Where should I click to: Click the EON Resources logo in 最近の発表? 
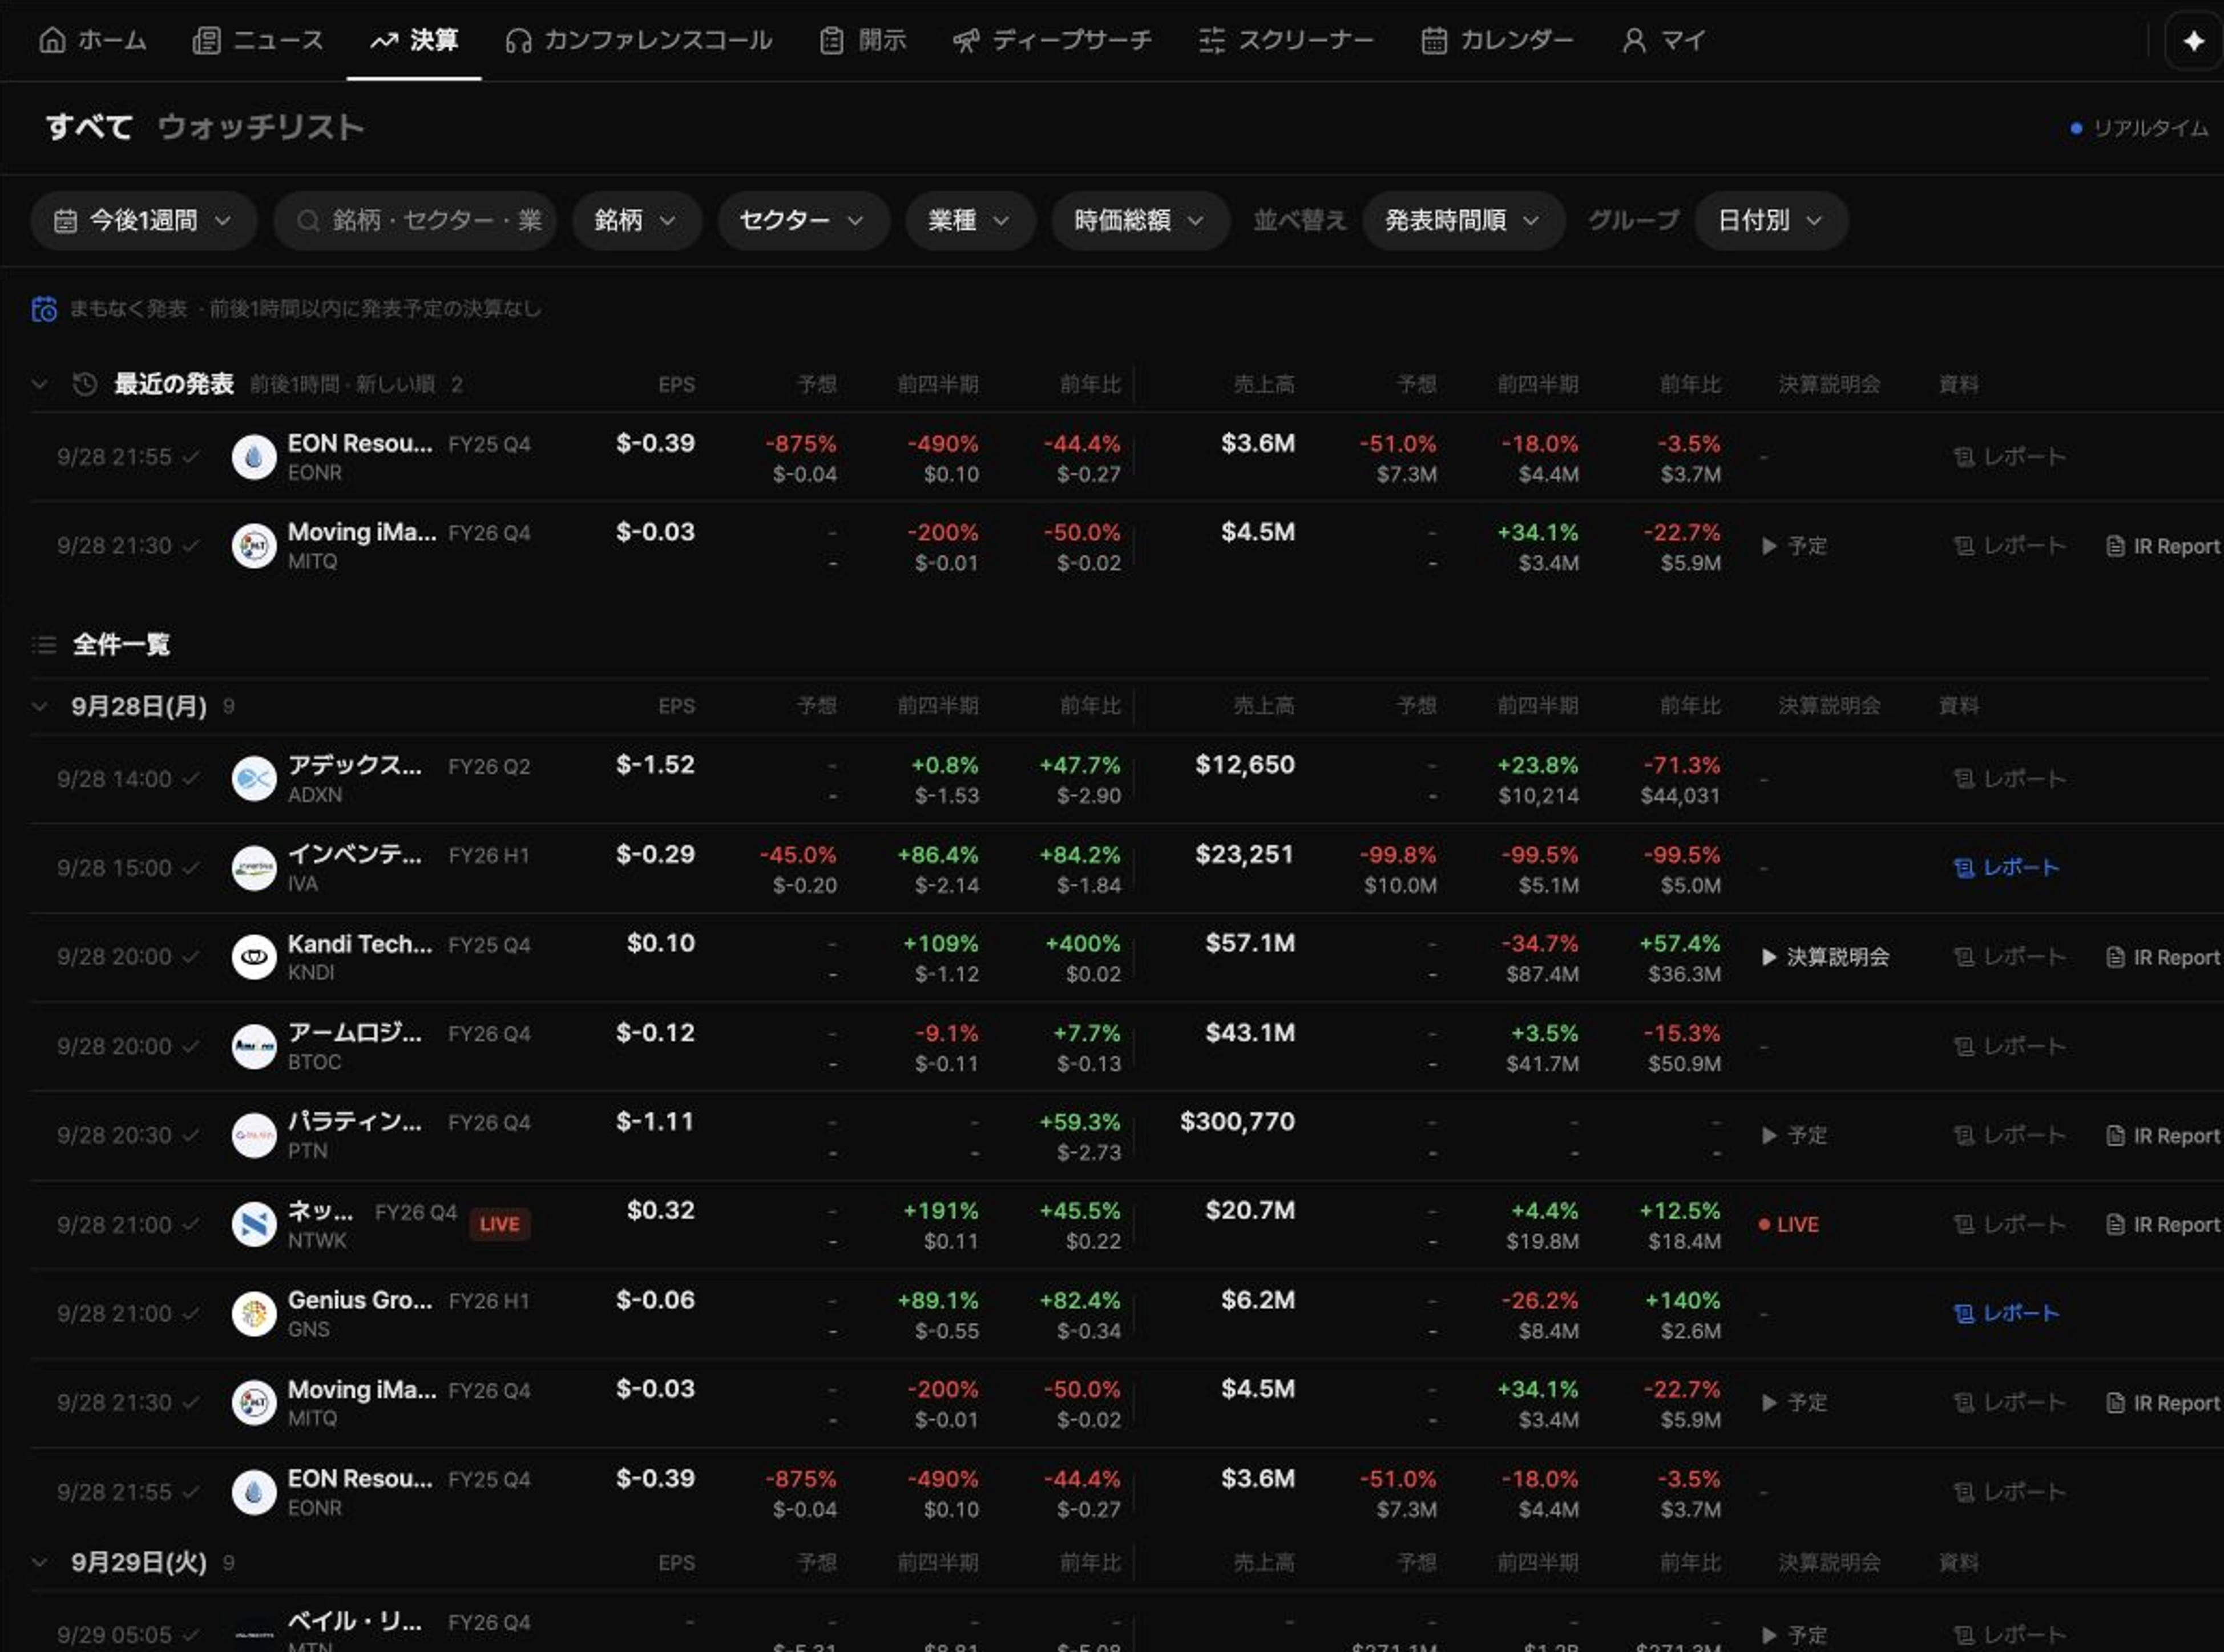254,457
